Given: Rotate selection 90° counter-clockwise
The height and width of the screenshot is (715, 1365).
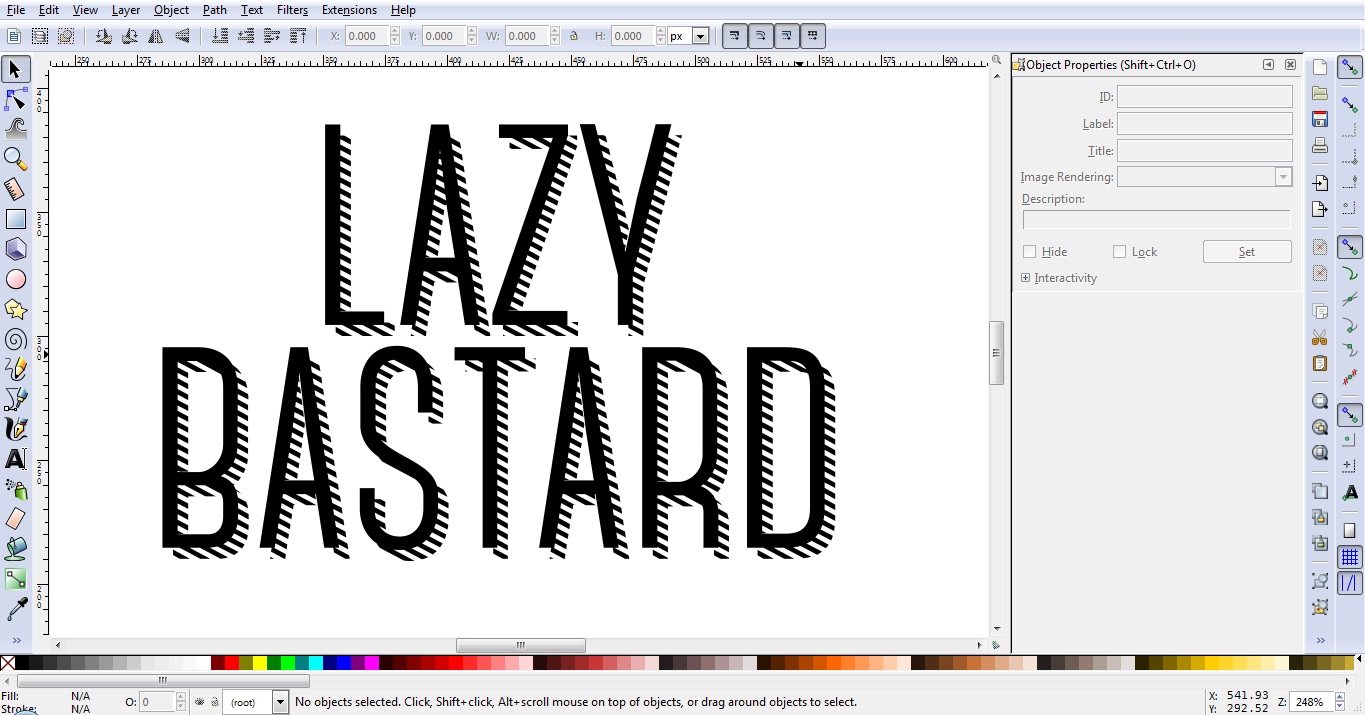Looking at the screenshot, I should 104,36.
